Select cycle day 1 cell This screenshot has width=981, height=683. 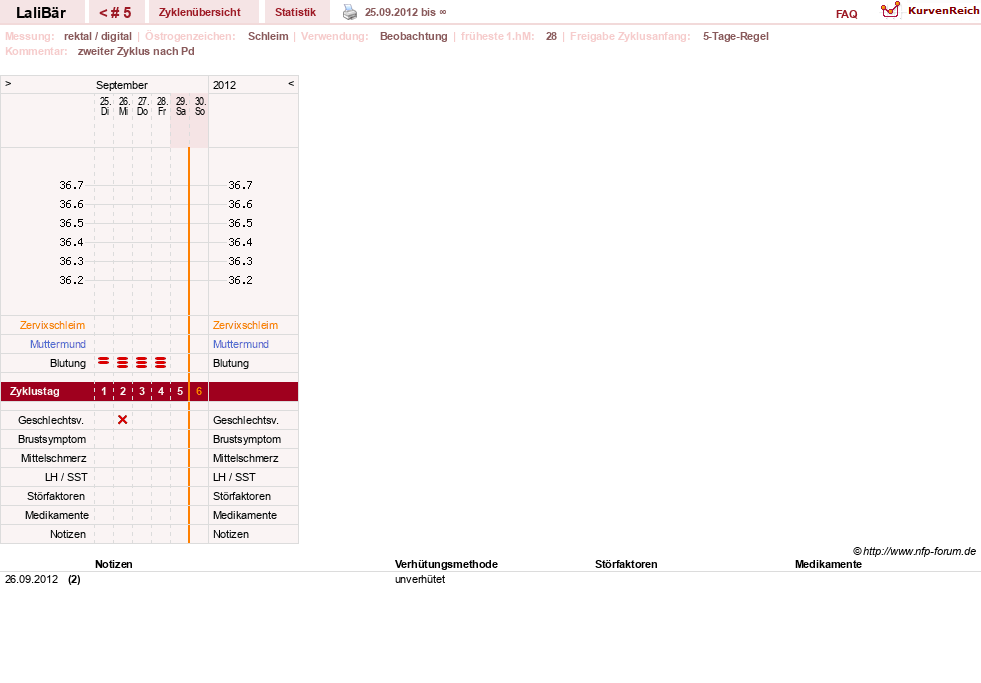(104, 392)
